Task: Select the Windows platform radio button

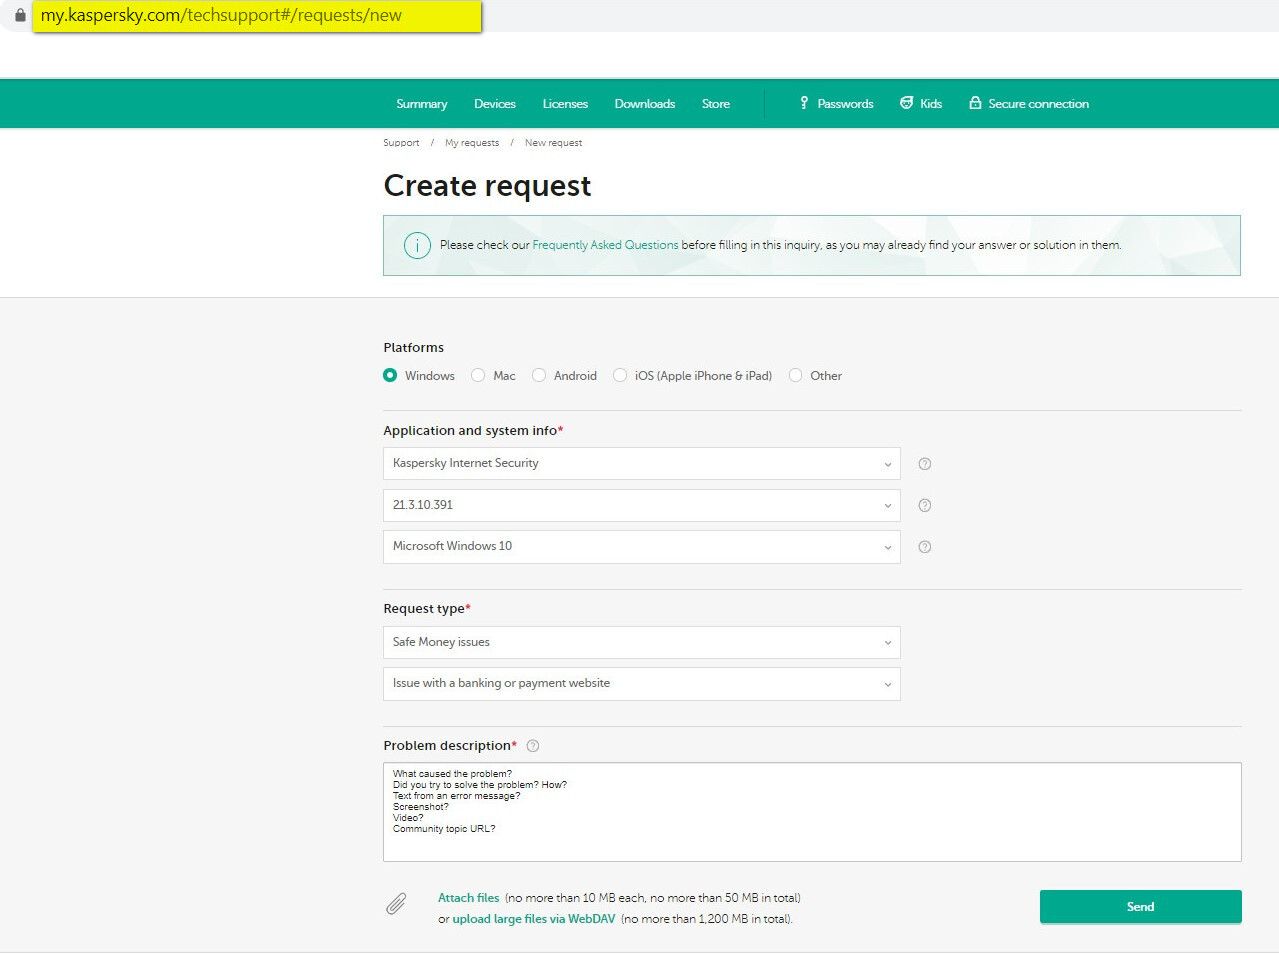Action: coord(390,375)
